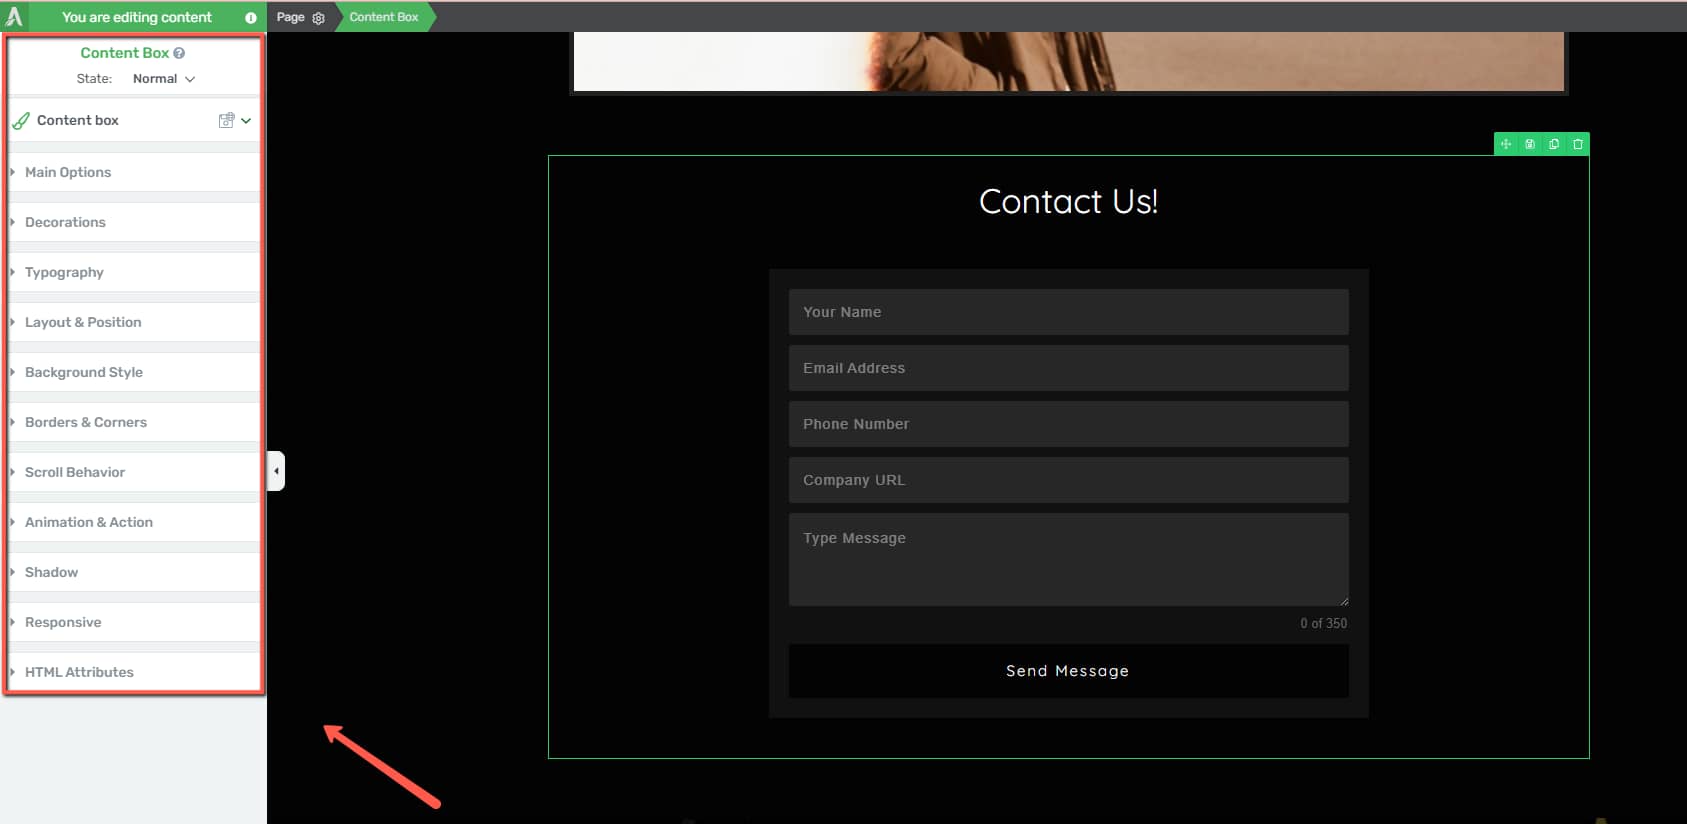Click the Content Box help question icon
The width and height of the screenshot is (1687, 824).
click(x=179, y=53)
